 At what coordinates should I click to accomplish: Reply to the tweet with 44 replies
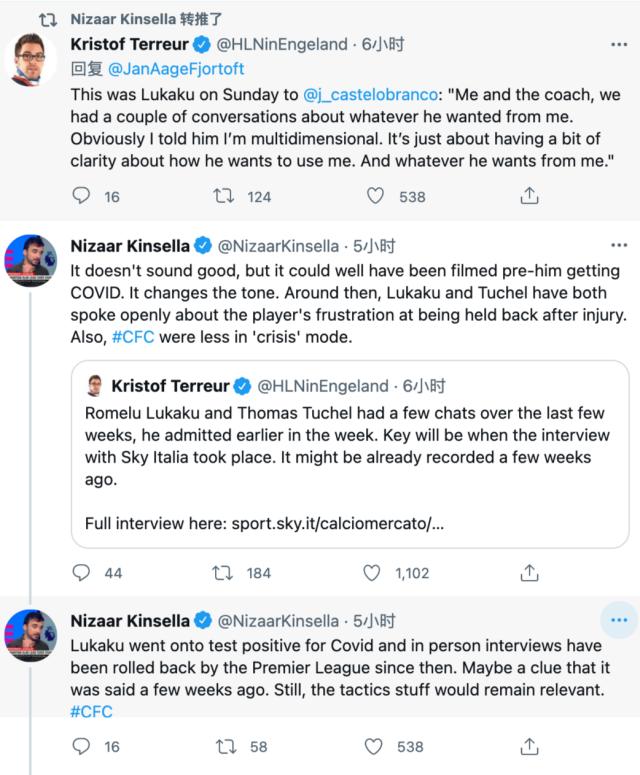tap(83, 573)
